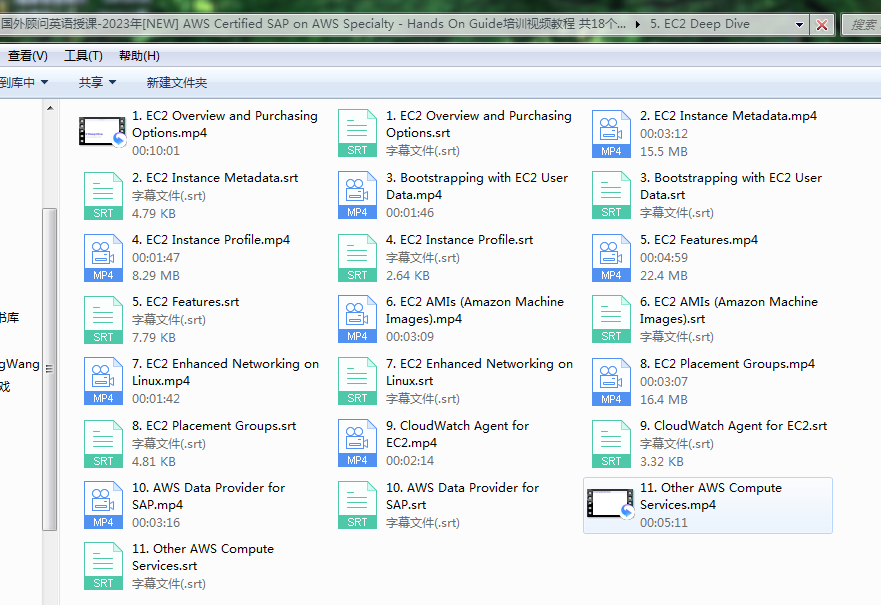The image size is (881, 605).
Task: Expand the include-in-library dropdown arrow
Action: click(44, 83)
